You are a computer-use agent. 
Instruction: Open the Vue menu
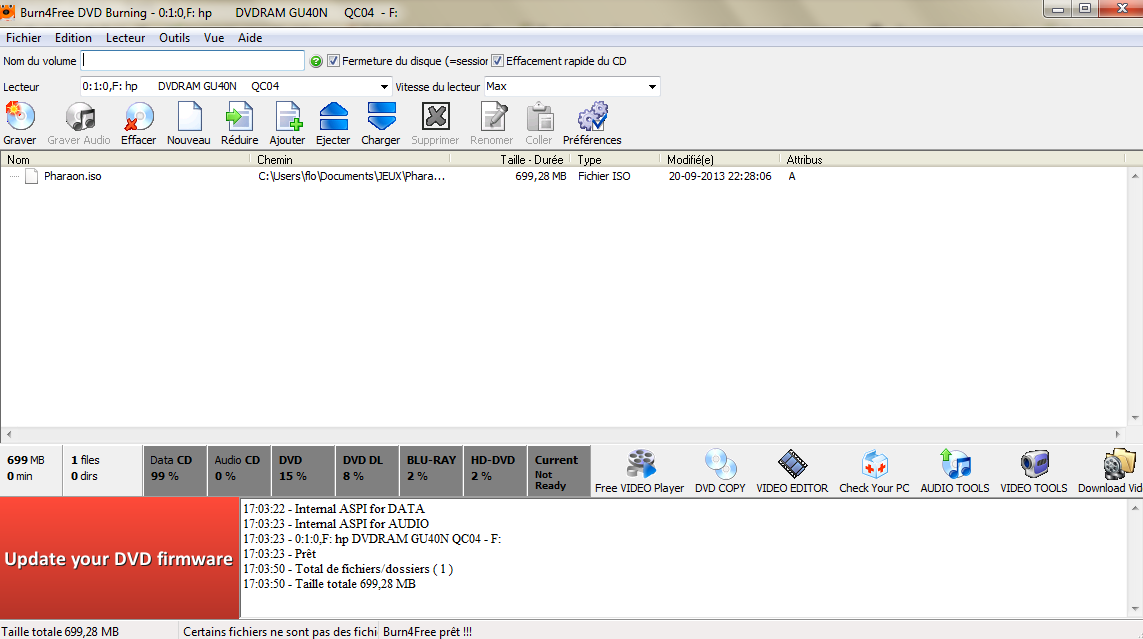(214, 38)
